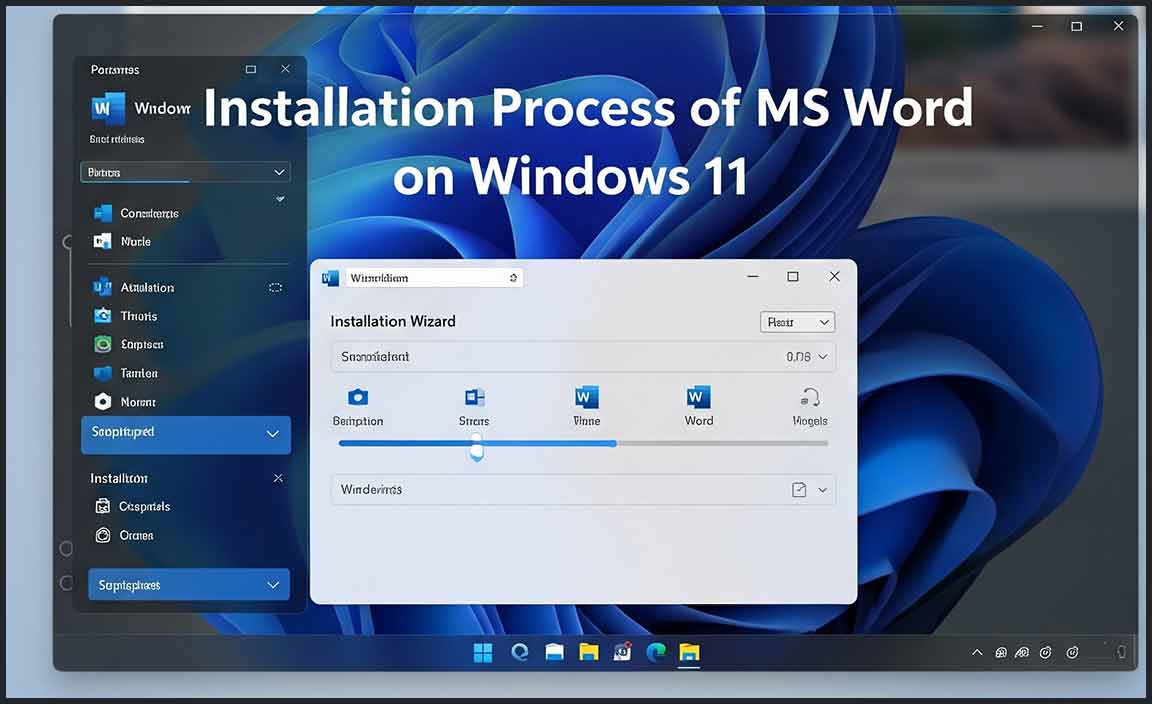Select the "Consinents" item in the sidebar
The width and height of the screenshot is (1152, 704).
(x=148, y=213)
